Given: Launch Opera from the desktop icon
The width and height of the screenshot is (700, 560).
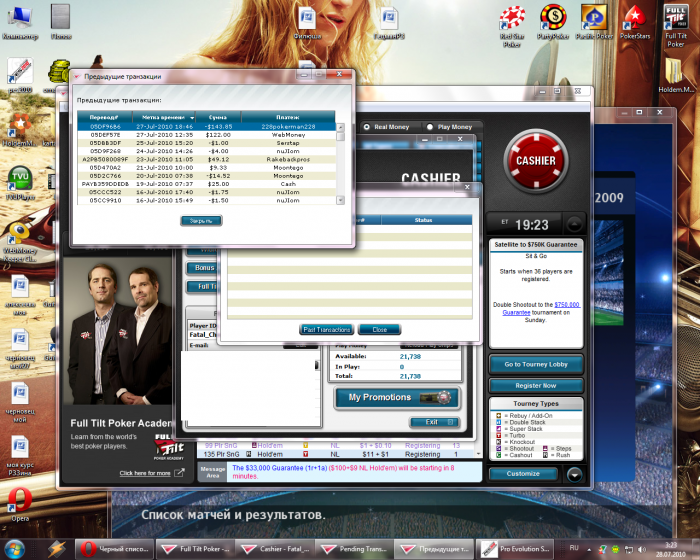Looking at the screenshot, I should pos(20,505).
